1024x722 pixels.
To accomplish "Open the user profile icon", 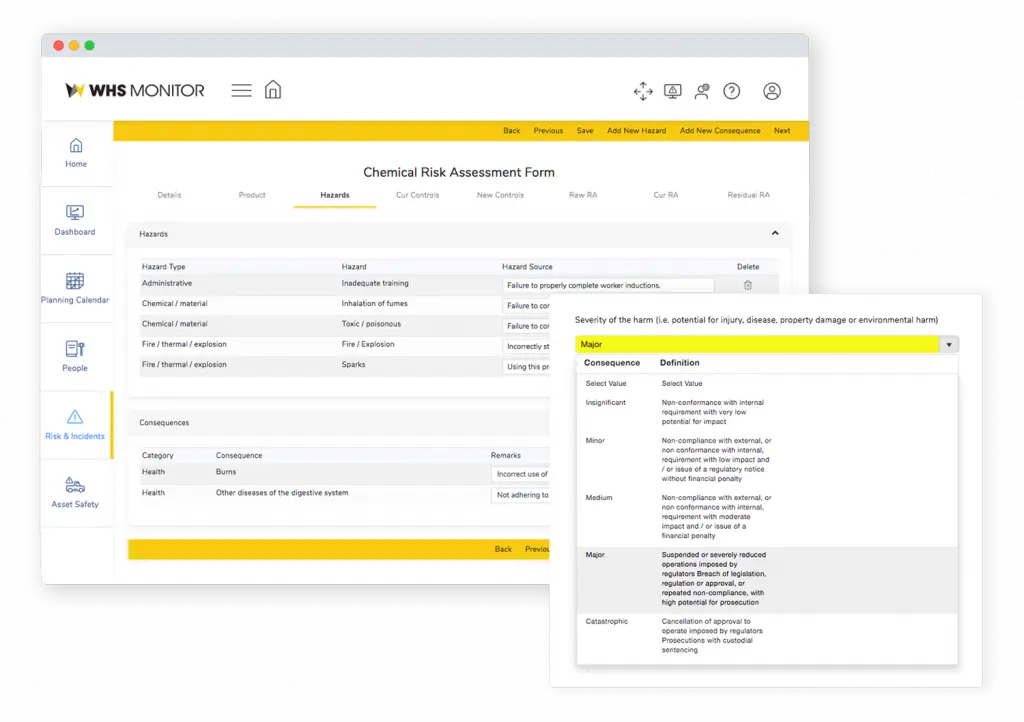I will (772, 91).
